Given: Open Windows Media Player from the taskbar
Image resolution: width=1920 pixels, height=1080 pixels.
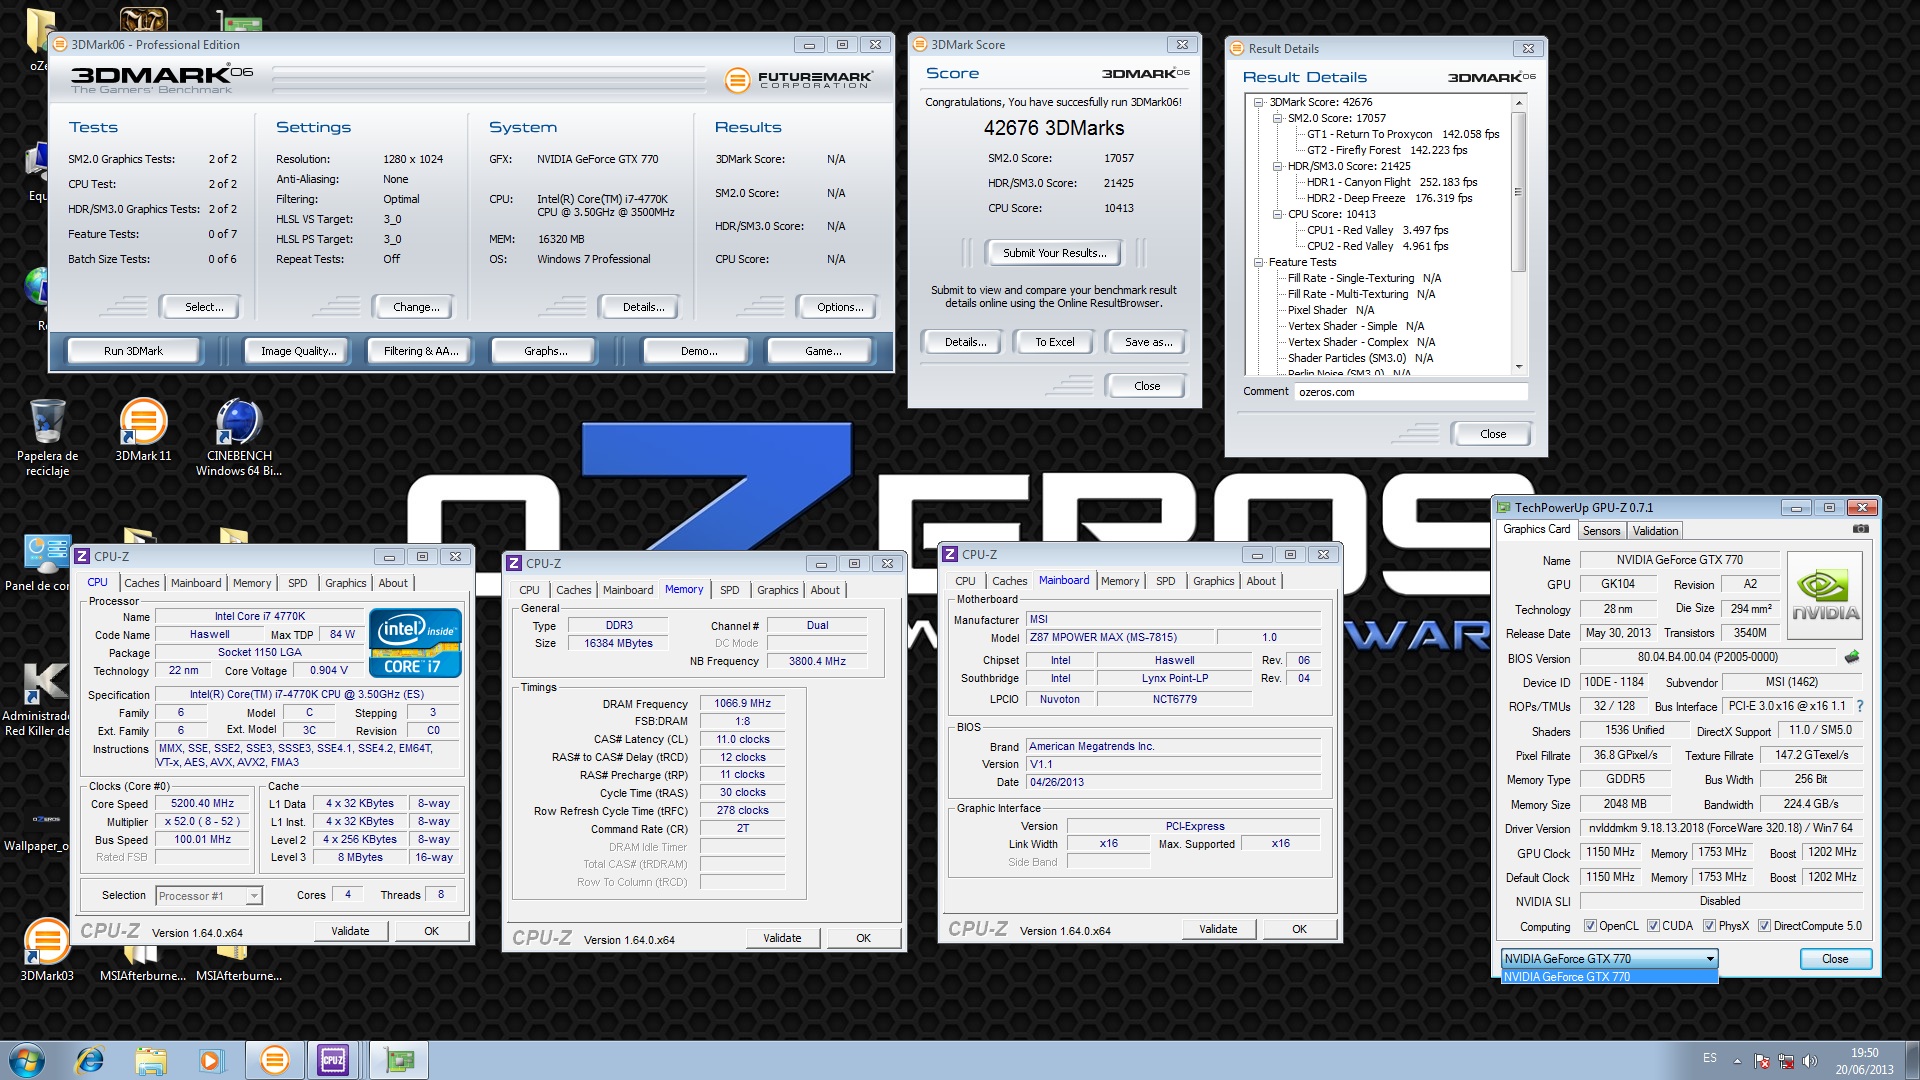Looking at the screenshot, I should (210, 1060).
